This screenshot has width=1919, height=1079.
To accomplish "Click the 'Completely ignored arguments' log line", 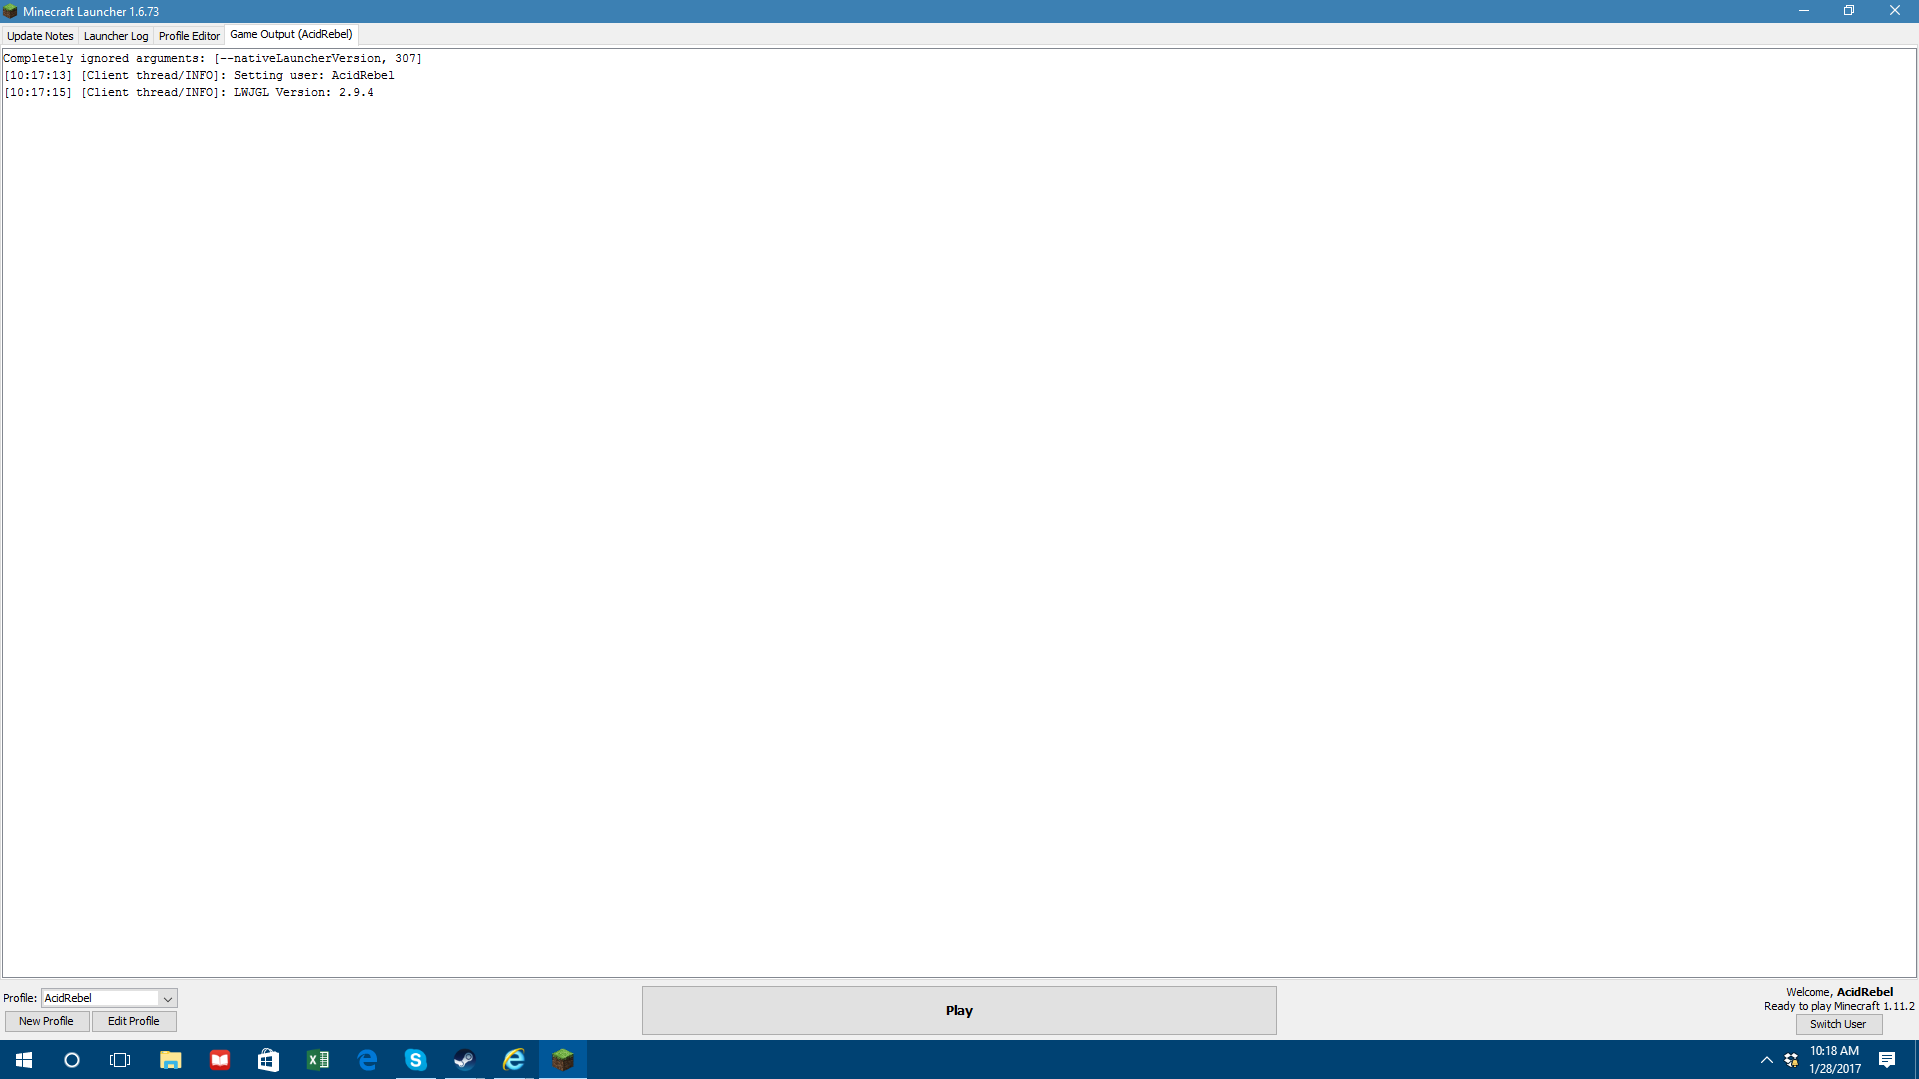I will coord(212,58).
